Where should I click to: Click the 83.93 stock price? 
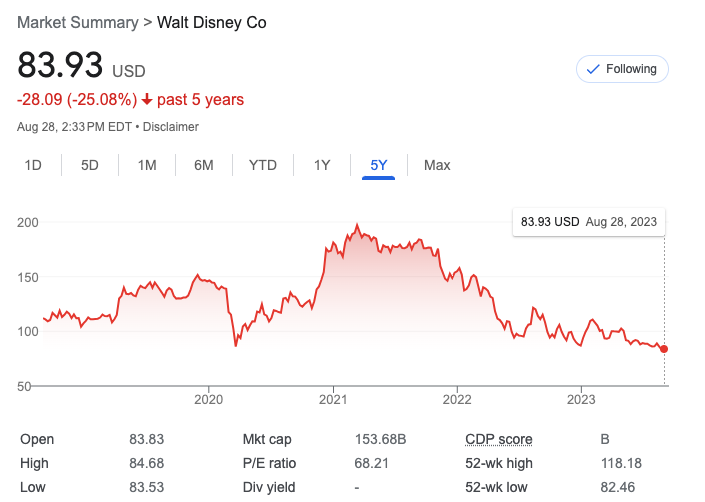pos(61,66)
